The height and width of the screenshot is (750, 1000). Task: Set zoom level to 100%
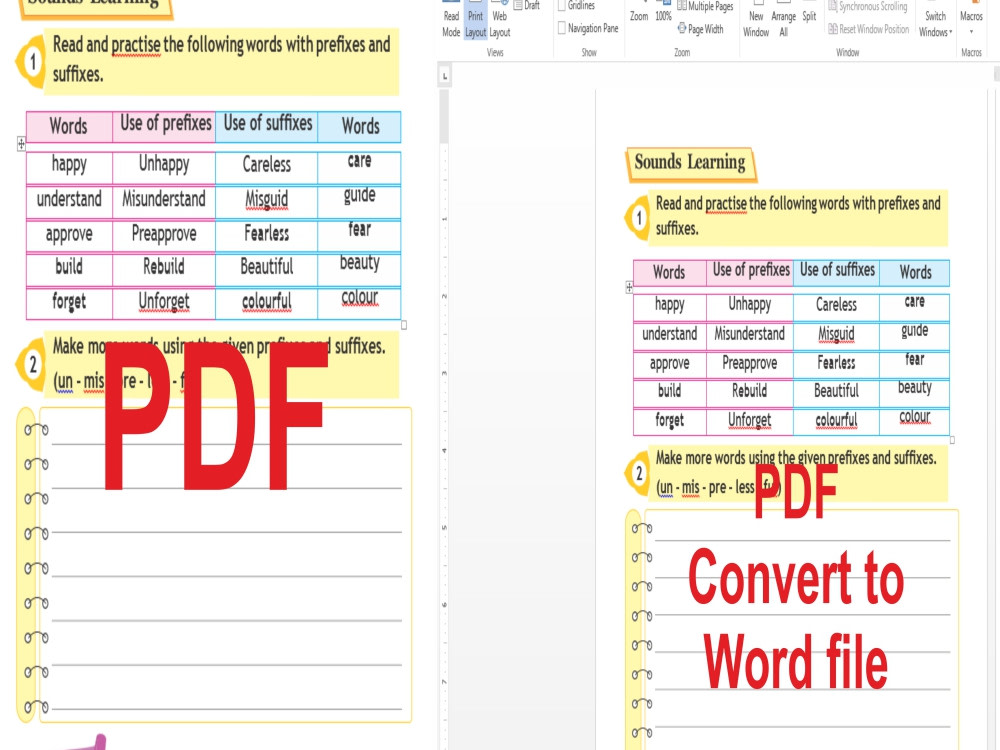click(663, 16)
